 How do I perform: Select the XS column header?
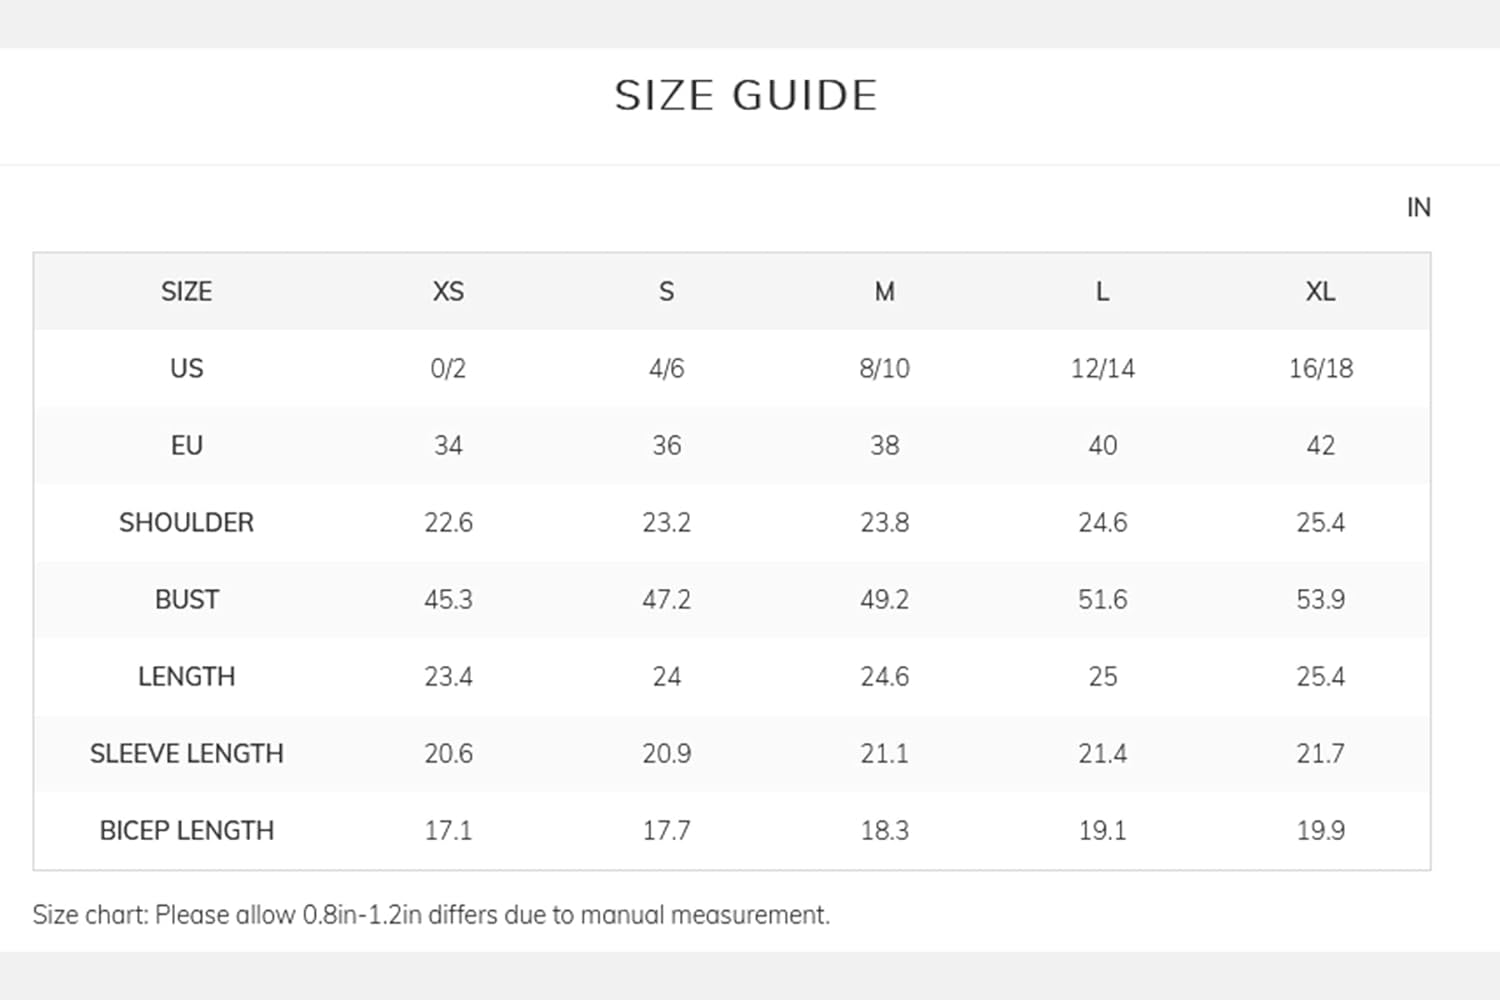coord(448,291)
